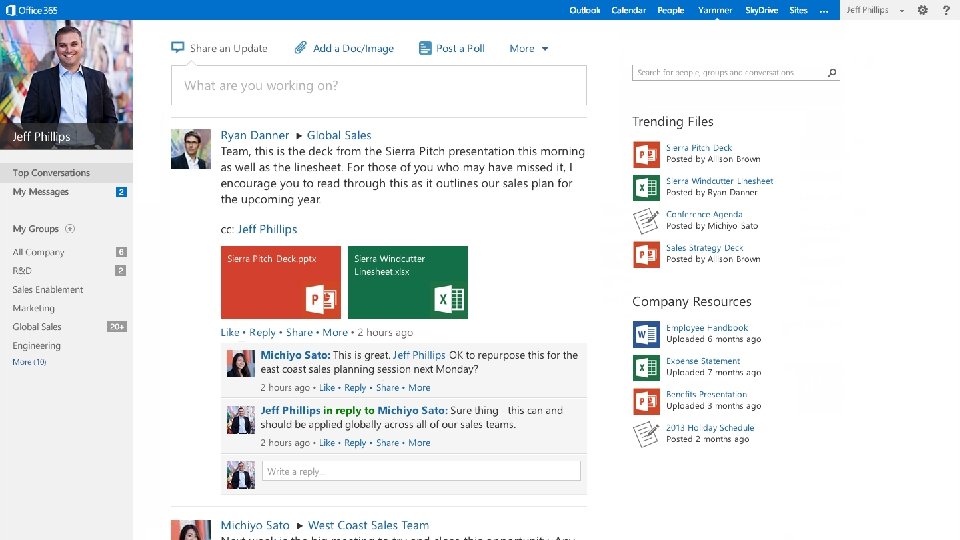Screen dimensions: 960x540
Task: Open the ellipsis overflow menu in top navigation
Action: point(824,10)
